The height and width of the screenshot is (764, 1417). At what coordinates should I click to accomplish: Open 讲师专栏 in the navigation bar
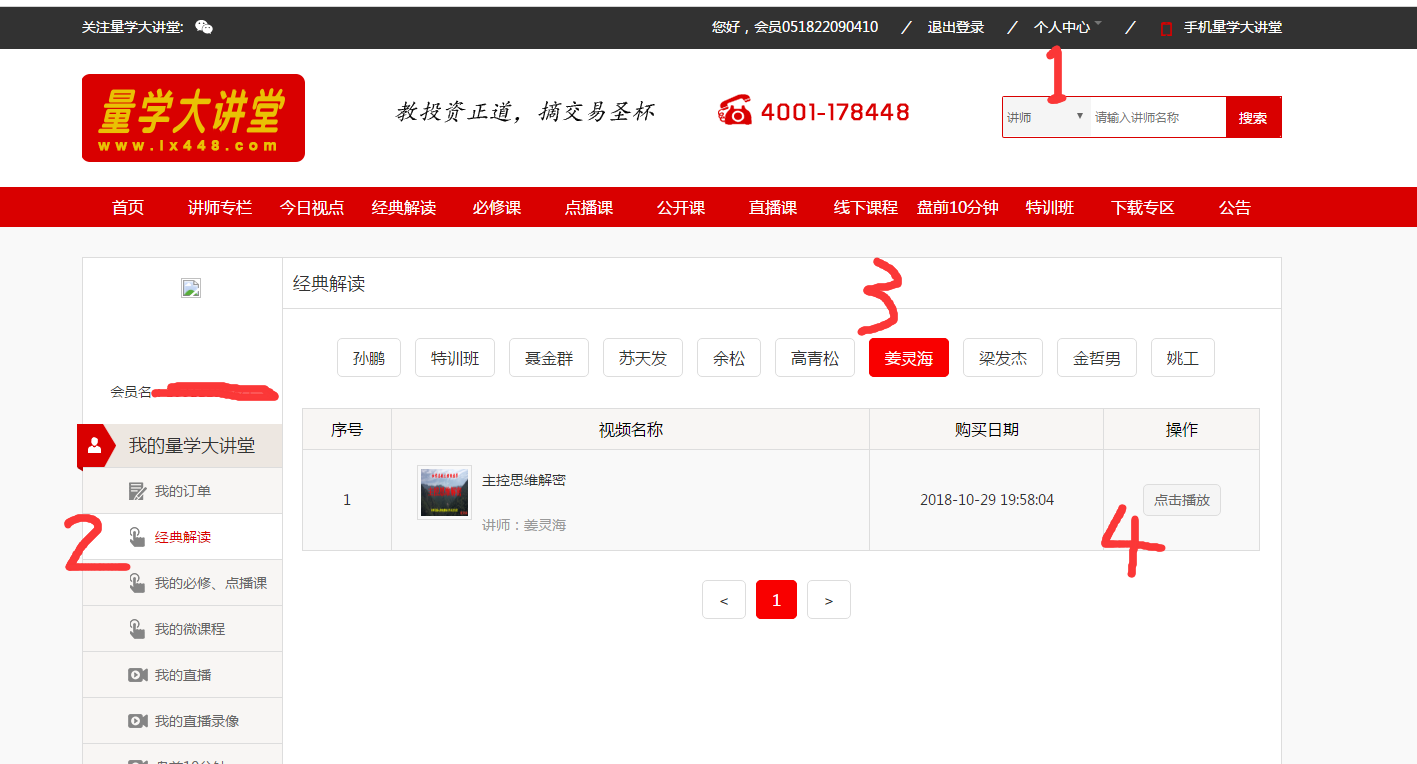[x=220, y=207]
